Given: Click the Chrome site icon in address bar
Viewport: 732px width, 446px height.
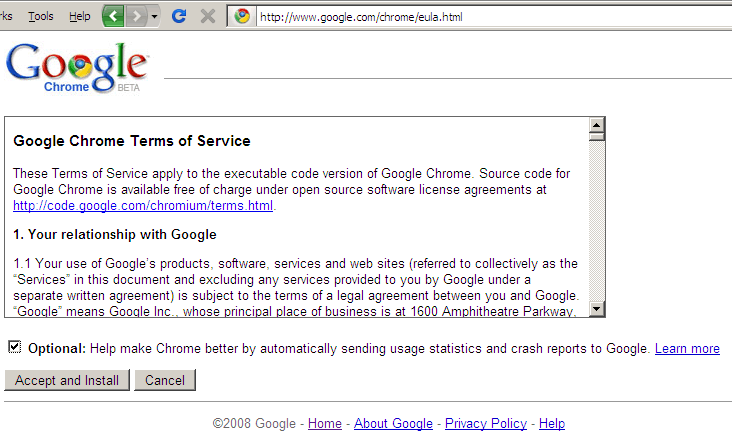Looking at the screenshot, I should [x=242, y=17].
